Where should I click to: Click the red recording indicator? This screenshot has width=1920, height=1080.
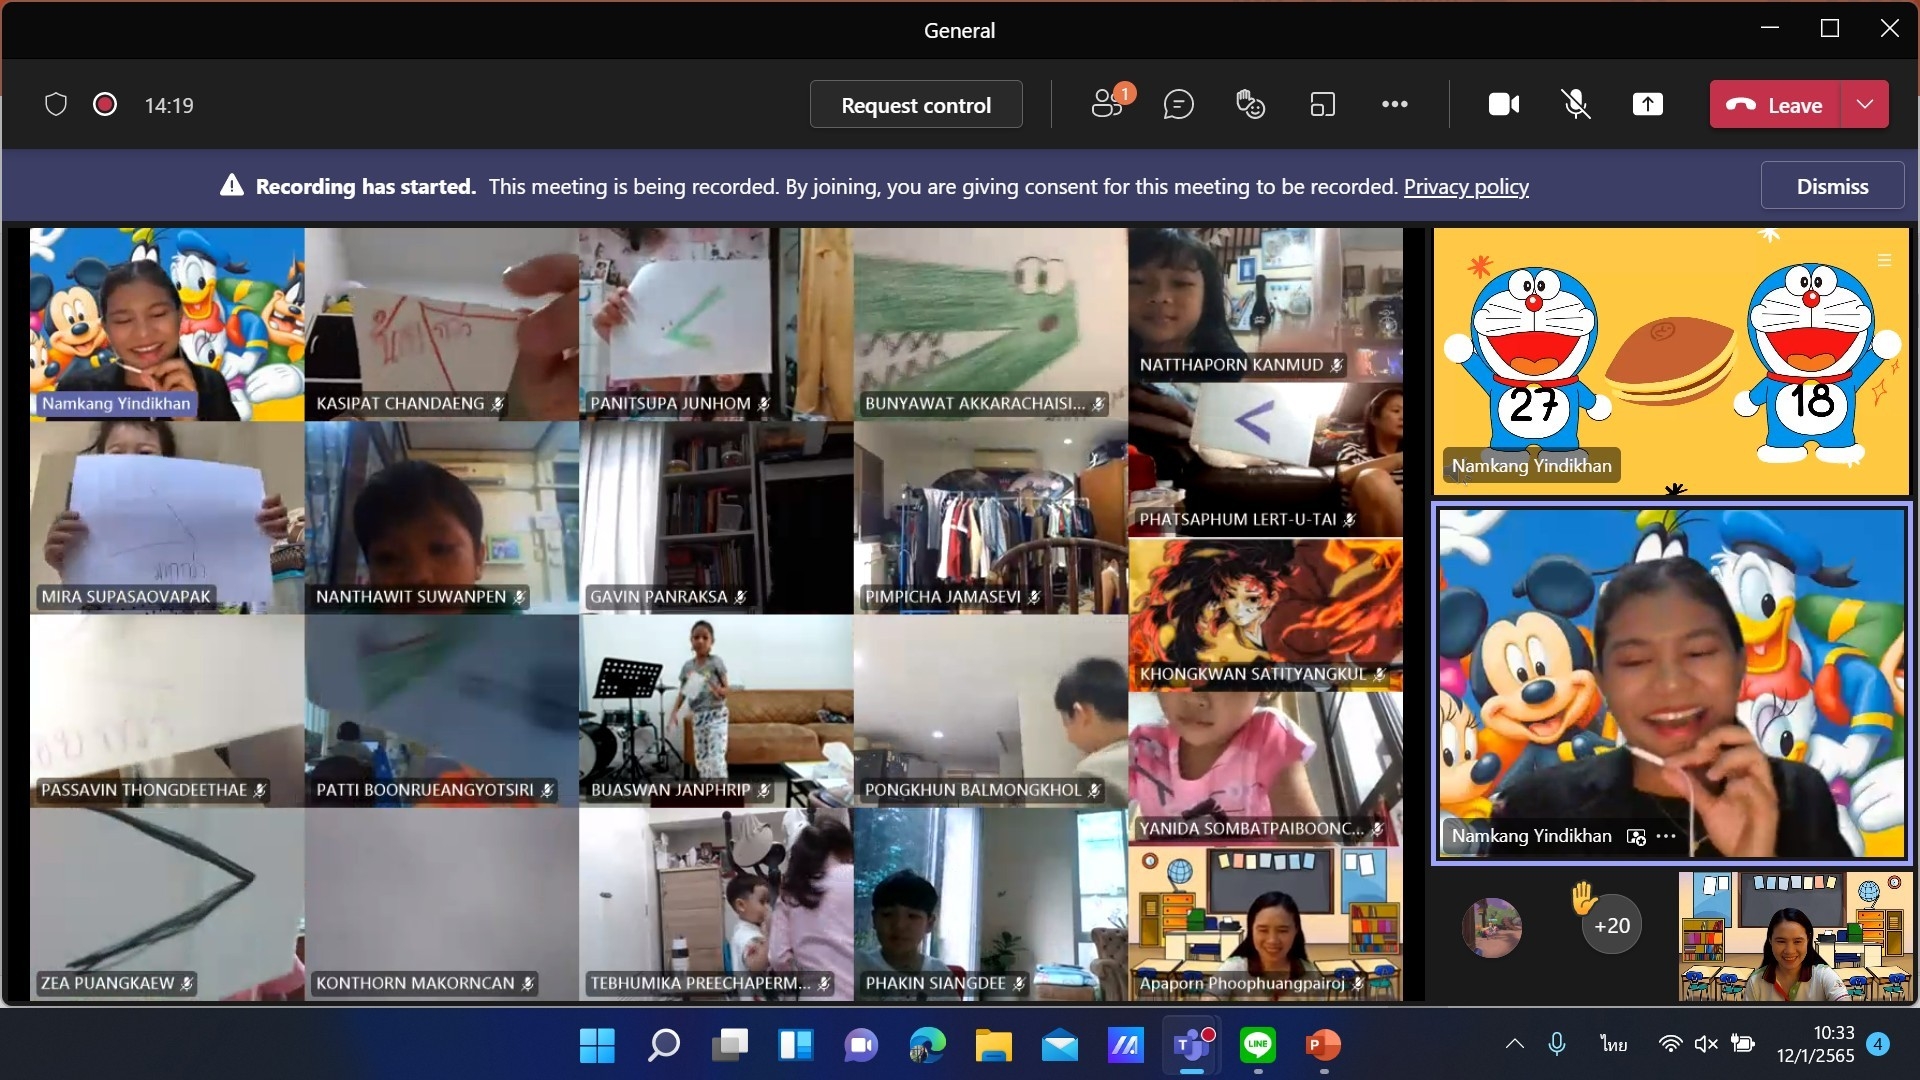105,104
